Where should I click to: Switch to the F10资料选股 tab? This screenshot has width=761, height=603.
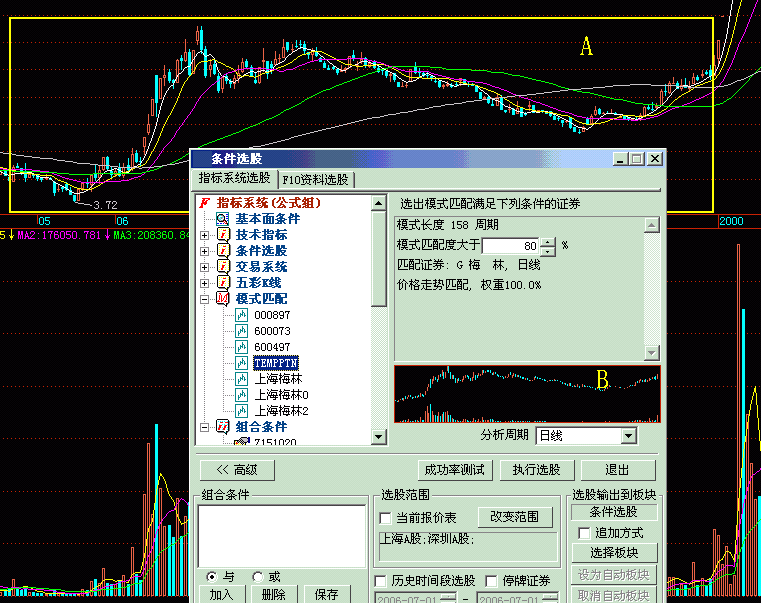click(315, 180)
